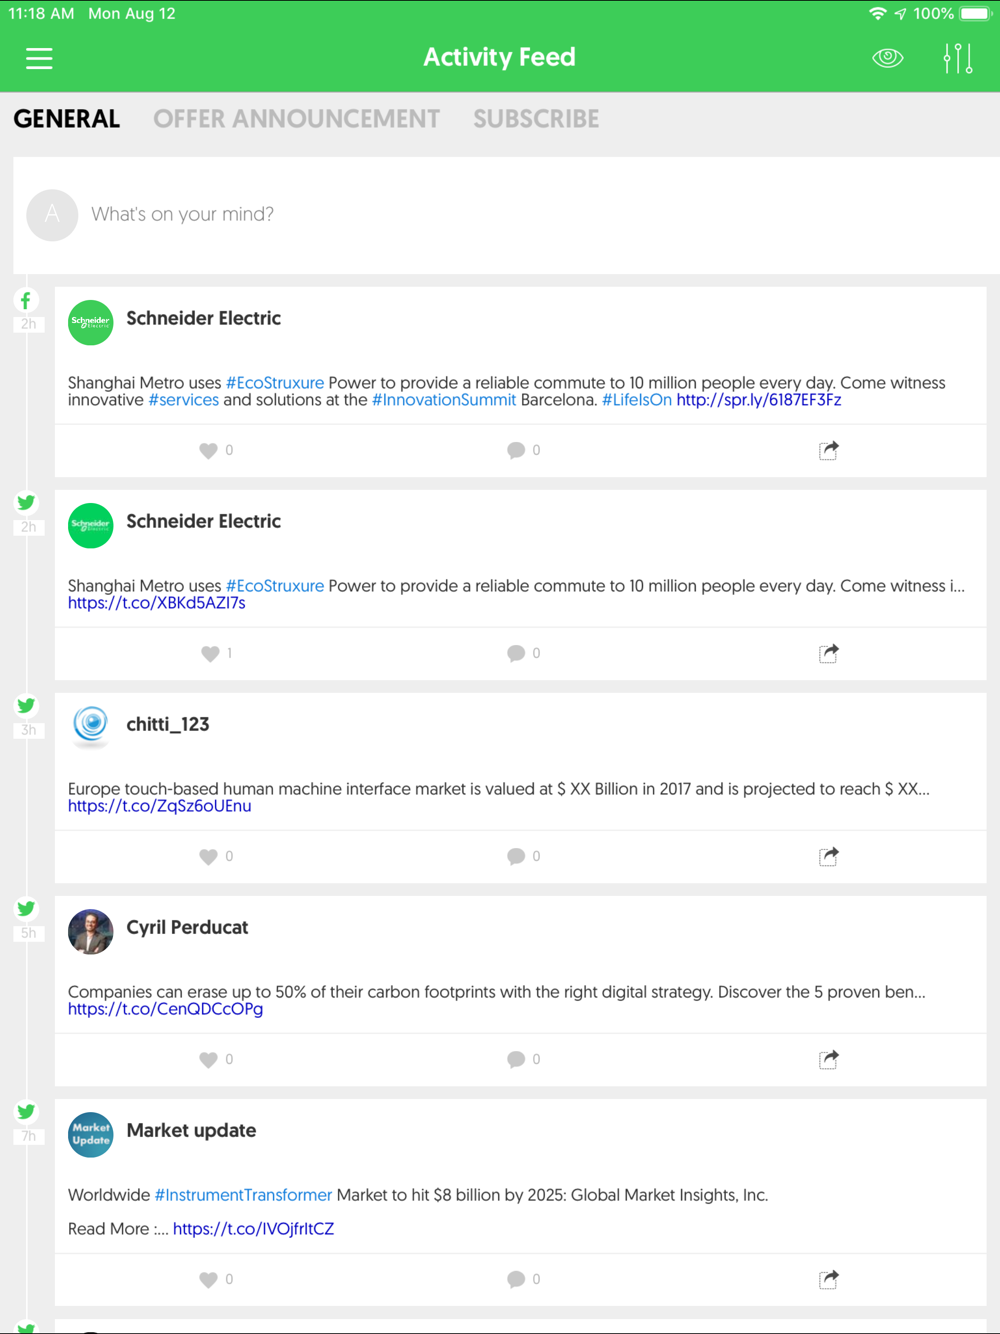This screenshot has height=1334, width=1000.
Task: Open the hamburger menu
Action: tap(39, 58)
